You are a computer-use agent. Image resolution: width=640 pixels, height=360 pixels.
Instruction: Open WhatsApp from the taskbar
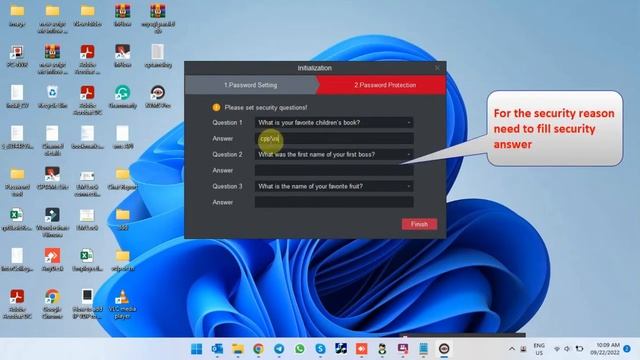300,349
